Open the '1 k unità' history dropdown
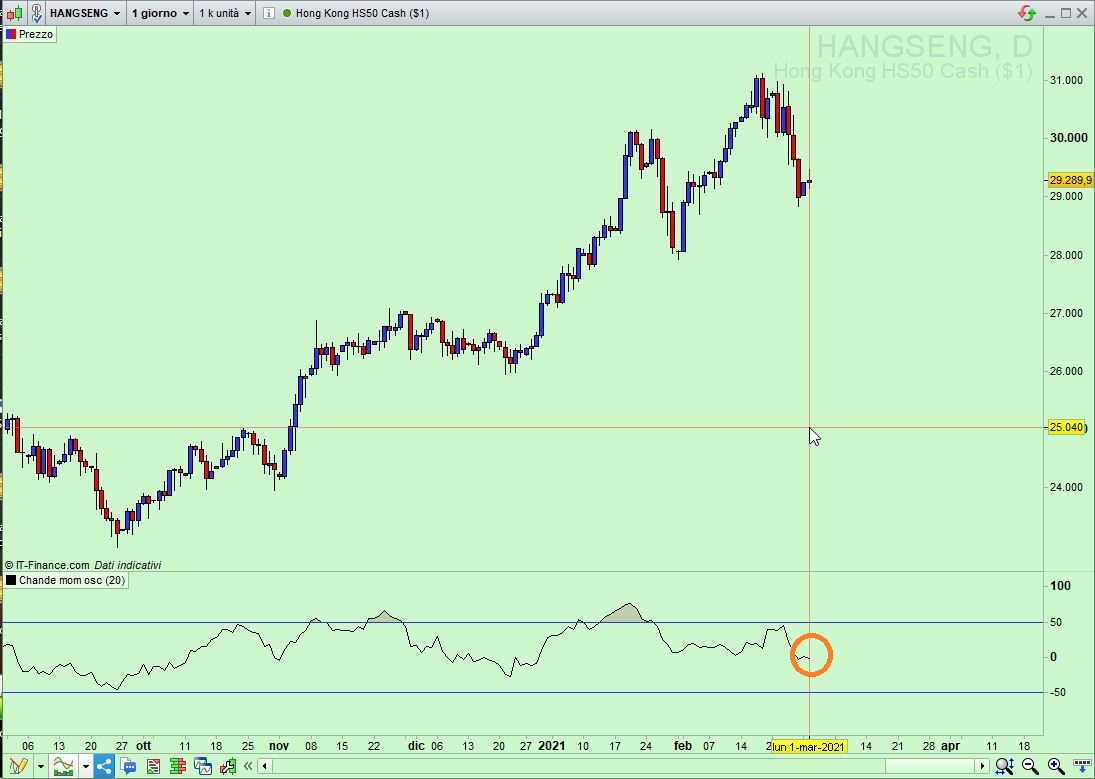The width and height of the screenshot is (1095, 779). [x=225, y=13]
